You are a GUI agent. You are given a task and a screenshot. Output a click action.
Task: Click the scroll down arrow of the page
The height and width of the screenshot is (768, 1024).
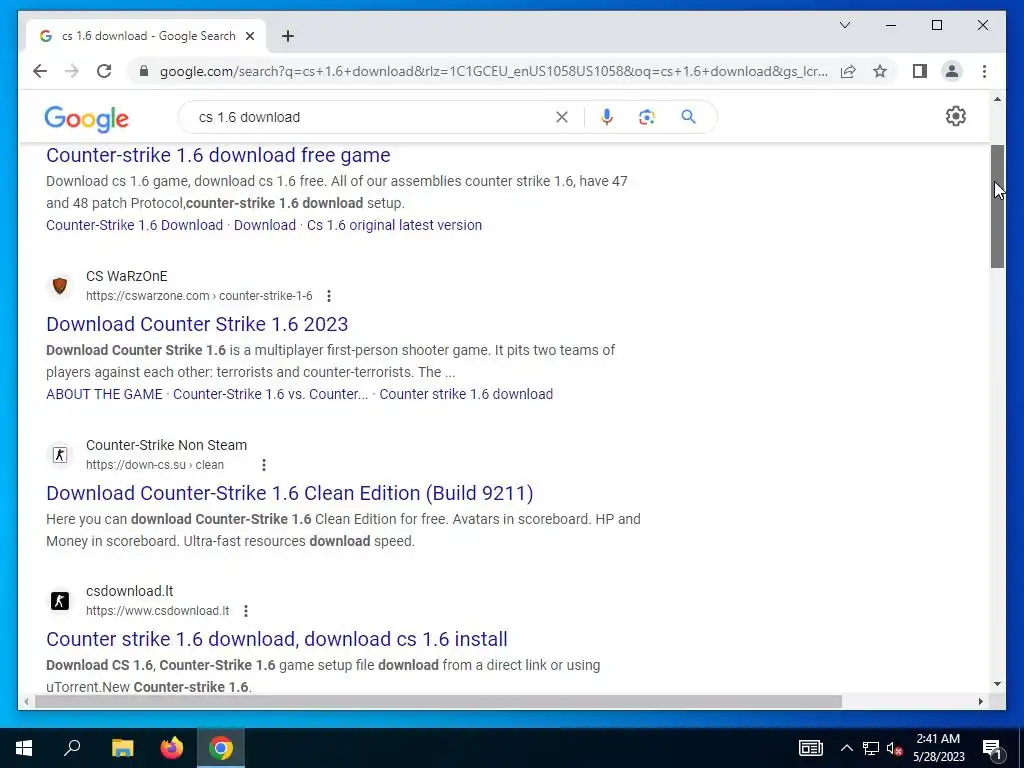997,684
